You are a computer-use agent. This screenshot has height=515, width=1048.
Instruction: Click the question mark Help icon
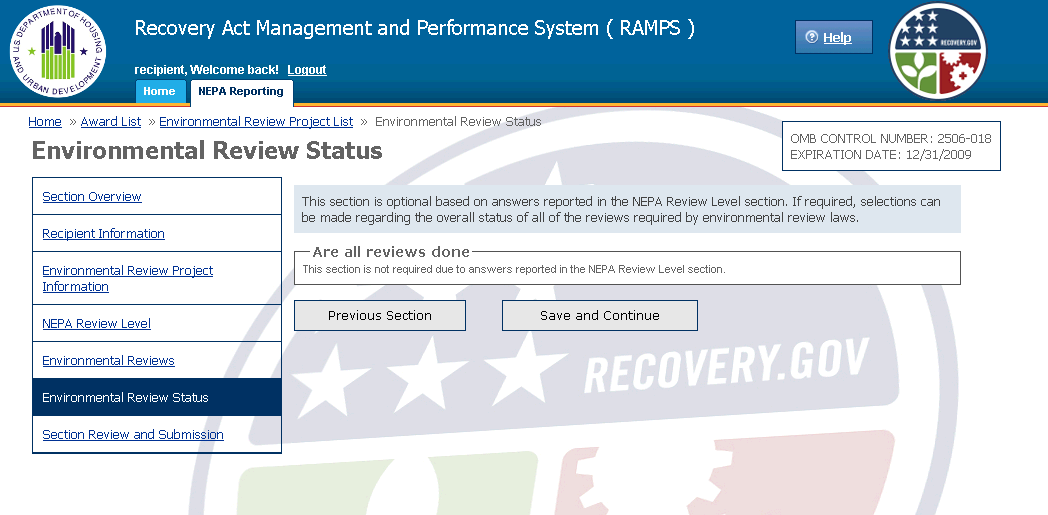[812, 37]
